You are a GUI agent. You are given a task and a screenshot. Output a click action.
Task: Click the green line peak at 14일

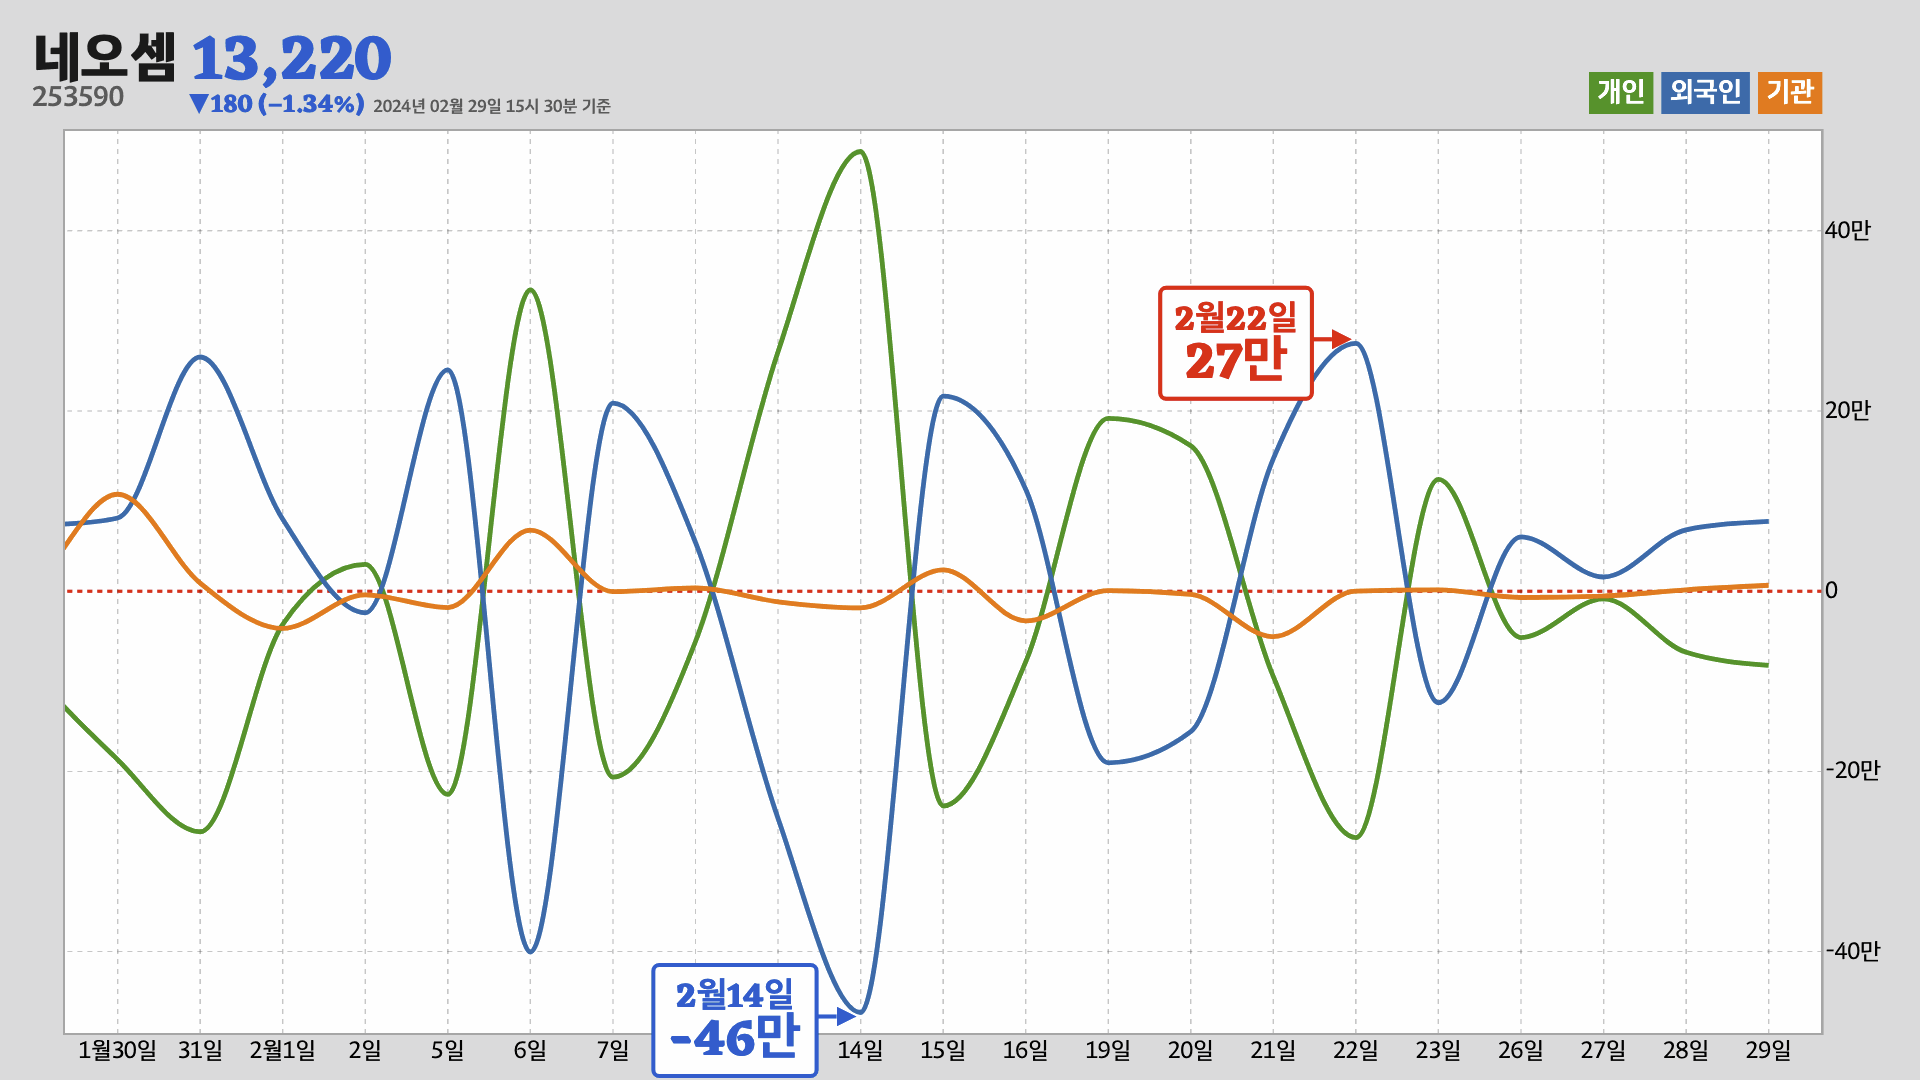click(x=860, y=152)
